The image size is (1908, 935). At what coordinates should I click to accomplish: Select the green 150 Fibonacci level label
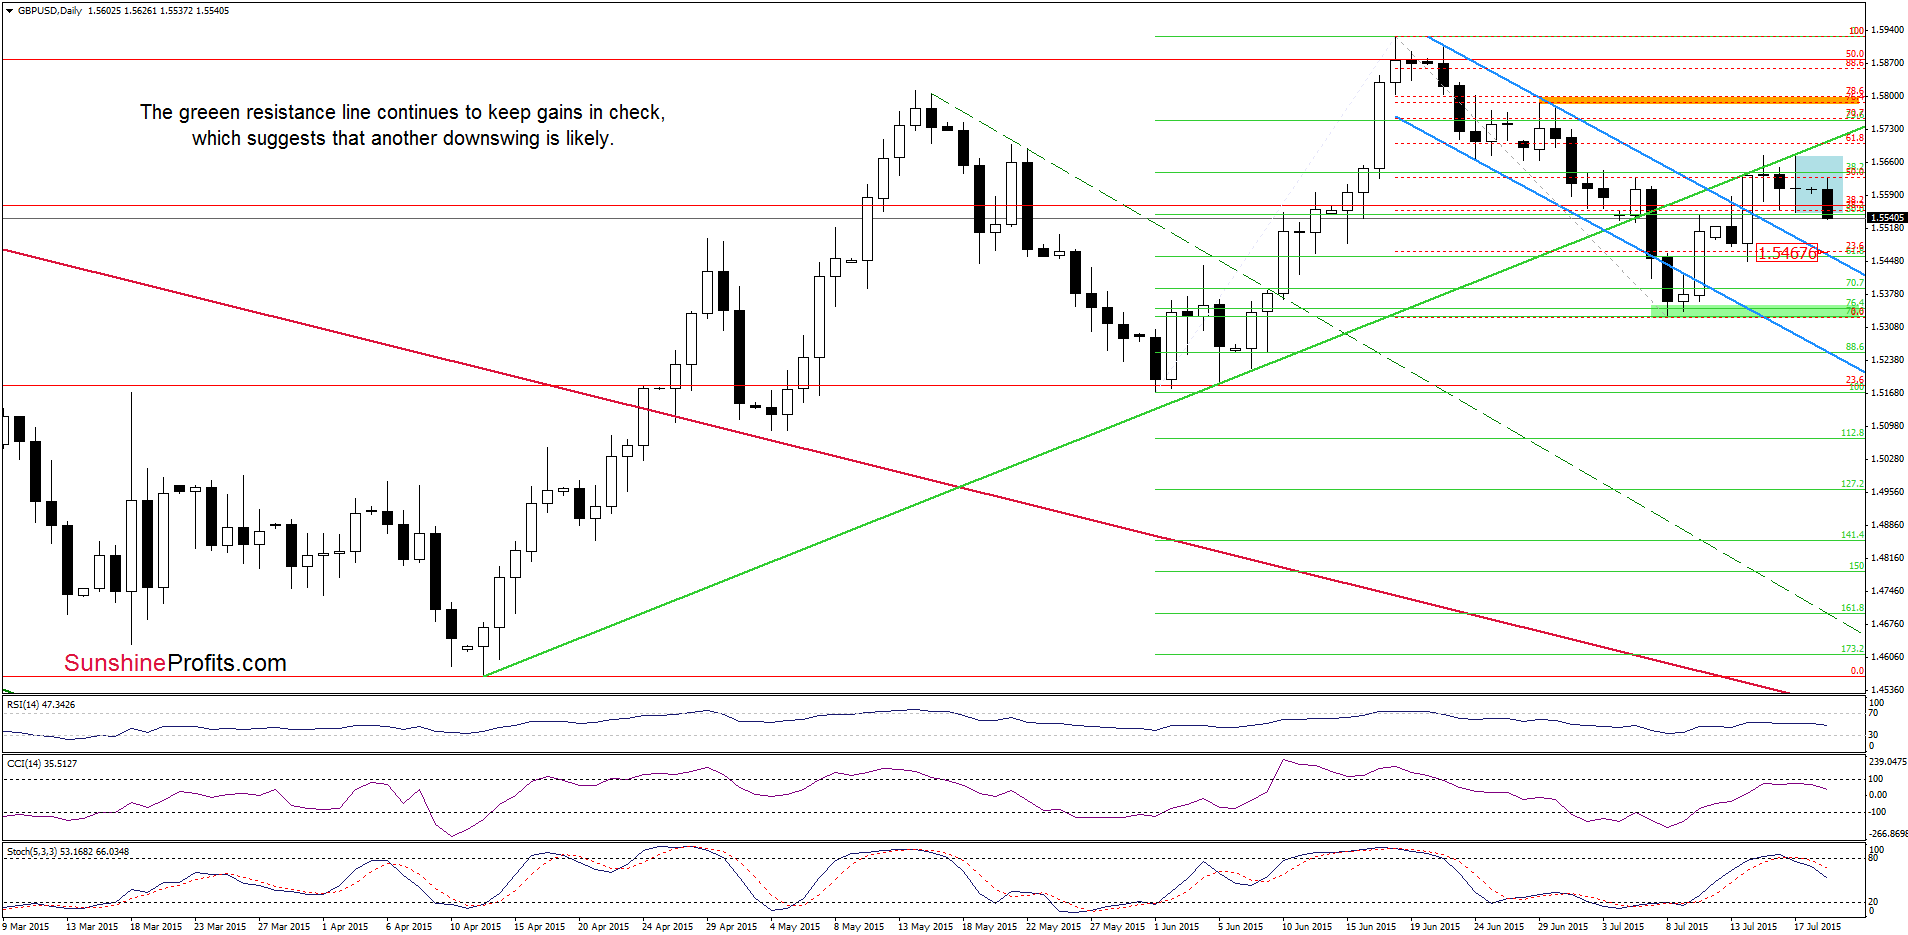[1856, 566]
